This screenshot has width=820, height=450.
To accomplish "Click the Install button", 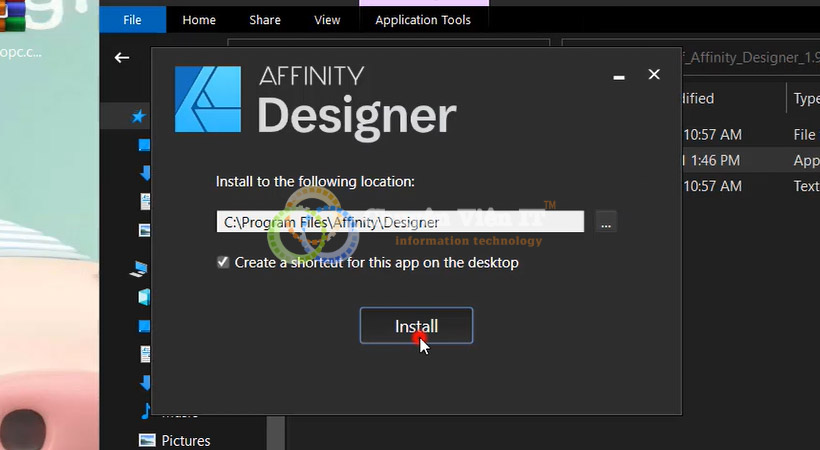I will [x=416, y=326].
